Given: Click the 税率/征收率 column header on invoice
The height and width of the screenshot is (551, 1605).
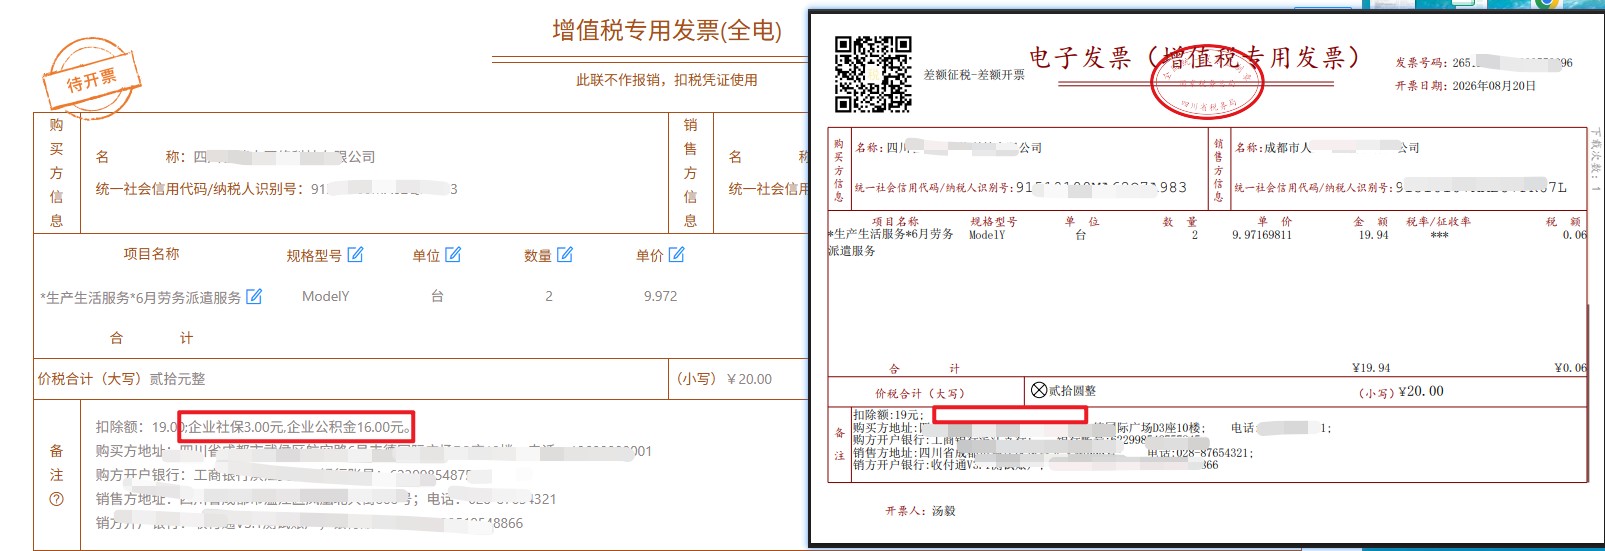Looking at the screenshot, I should pos(1438,222).
